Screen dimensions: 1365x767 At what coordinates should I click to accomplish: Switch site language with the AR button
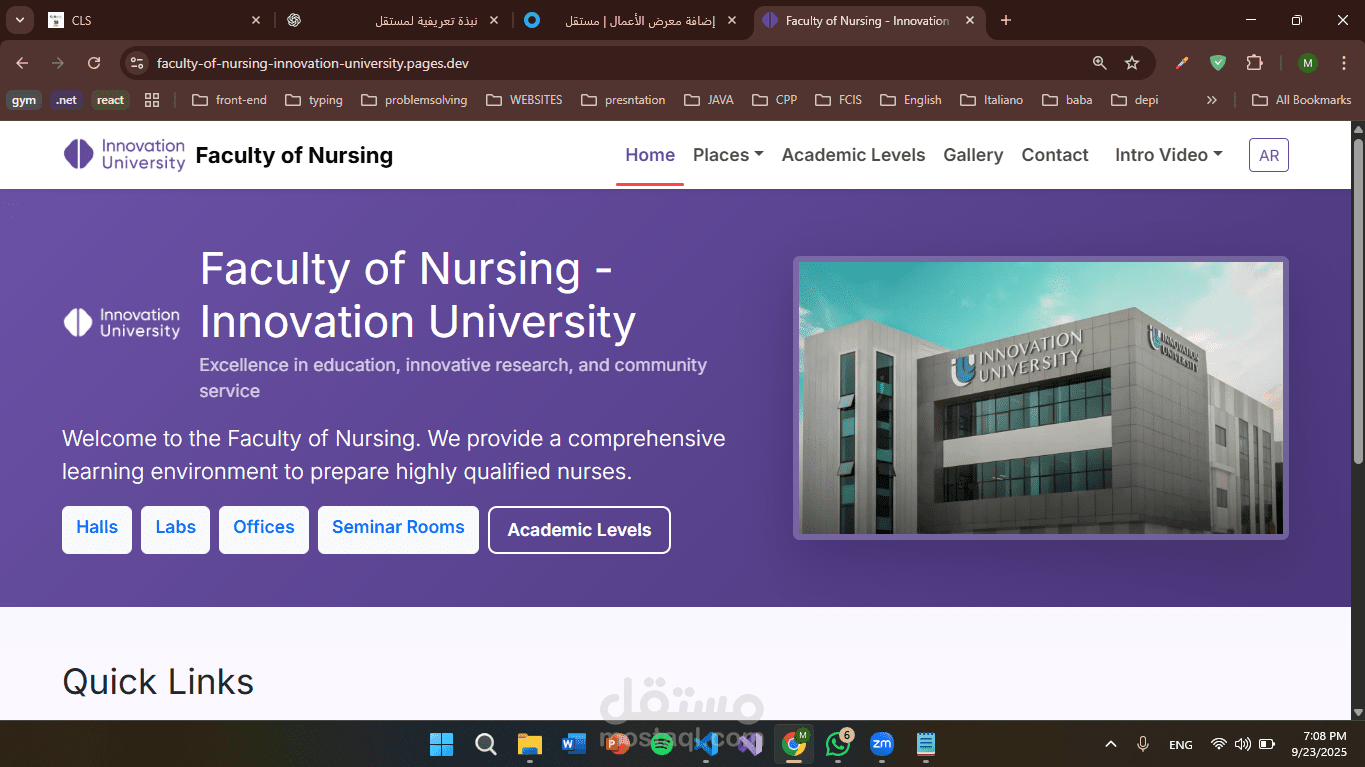click(x=1269, y=155)
